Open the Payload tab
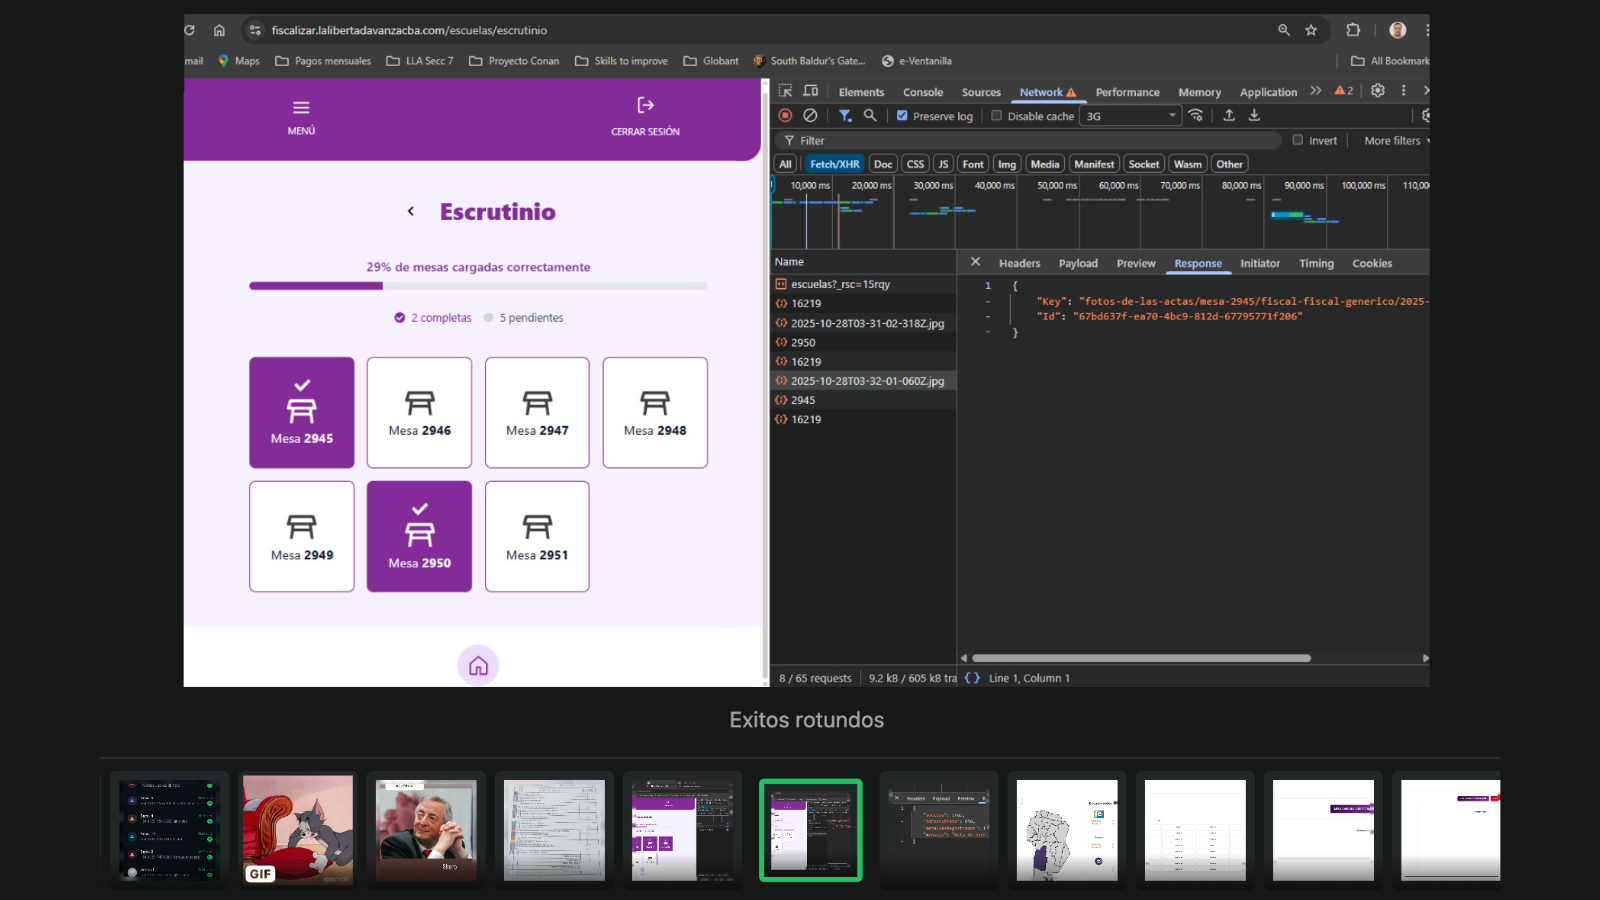The image size is (1600, 900). [x=1078, y=264]
